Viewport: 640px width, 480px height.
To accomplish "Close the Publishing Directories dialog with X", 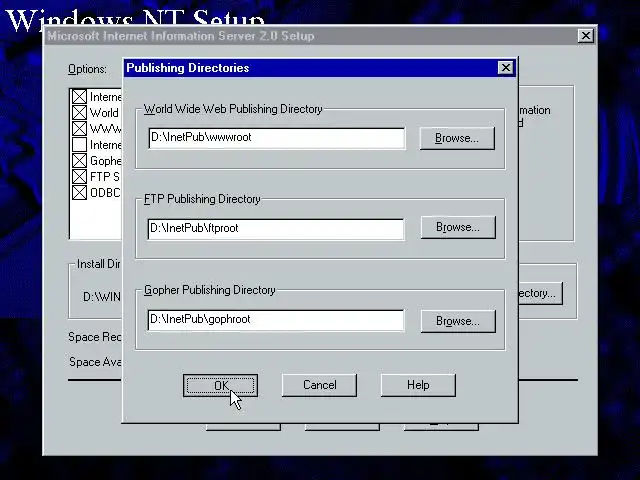I will [x=506, y=68].
